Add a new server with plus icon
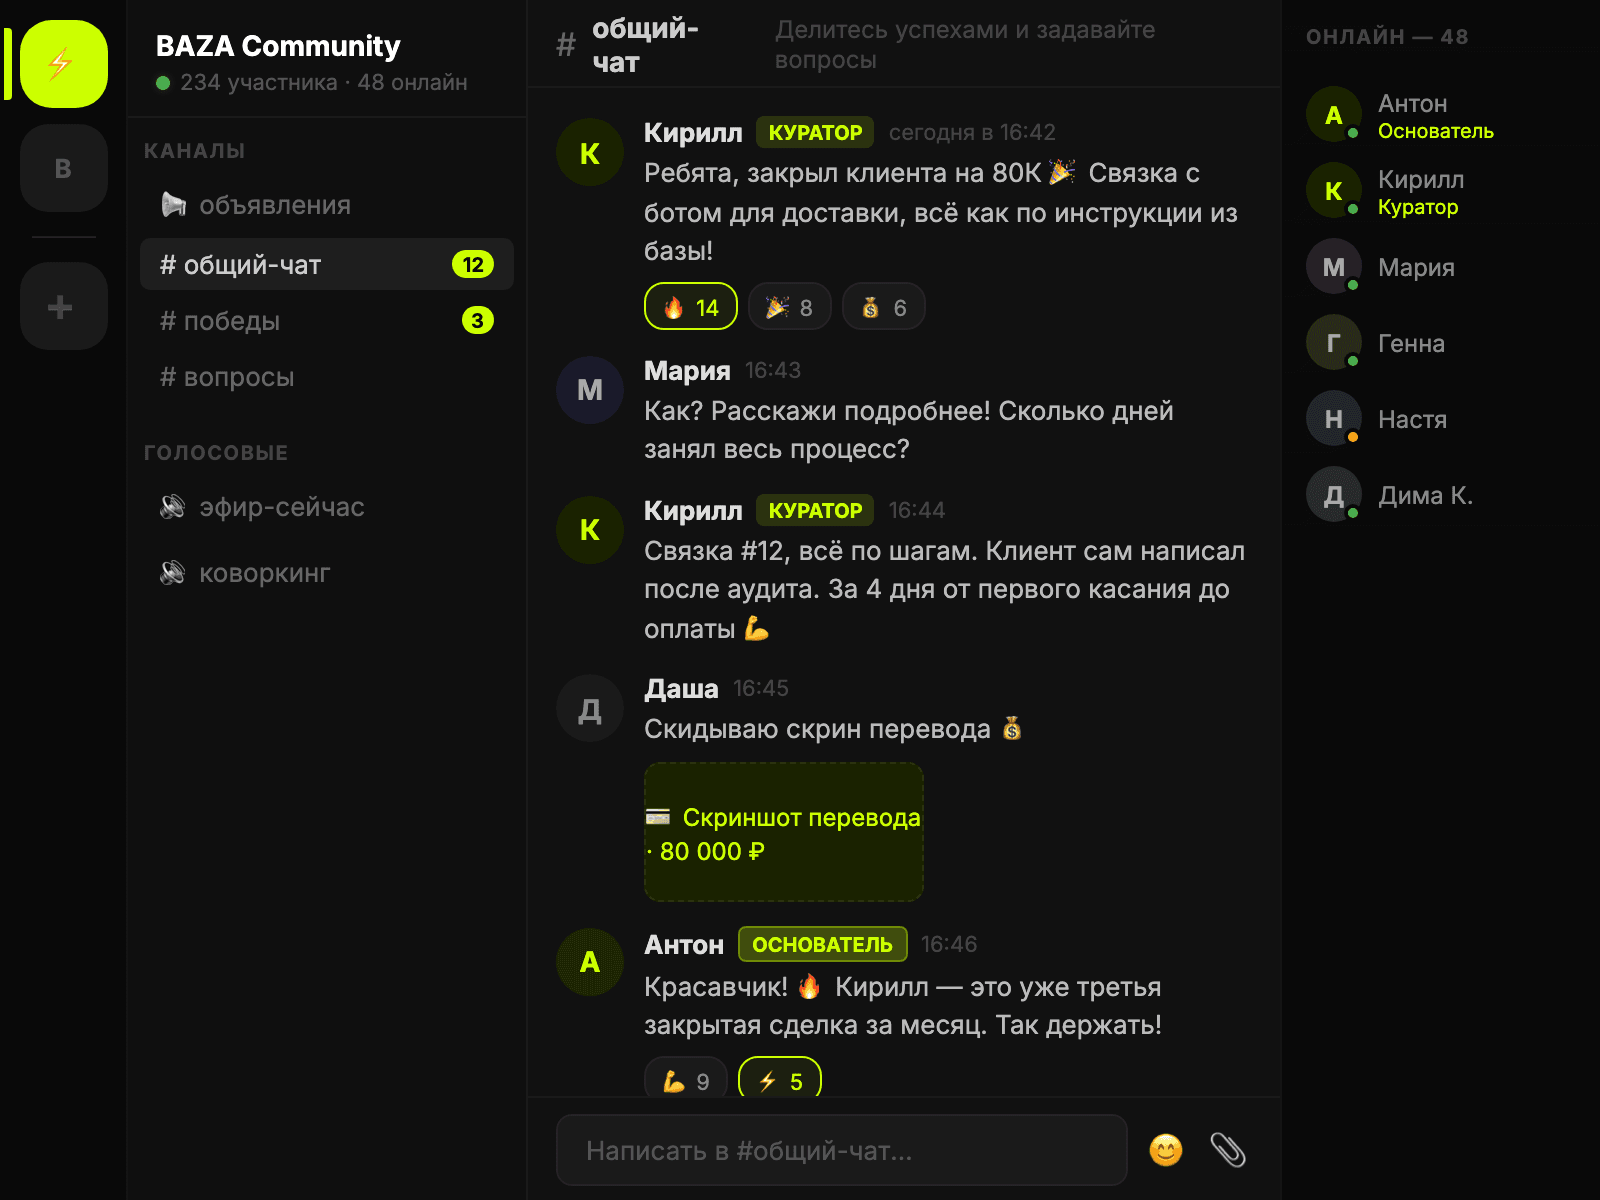The width and height of the screenshot is (1600, 1200). [63, 306]
